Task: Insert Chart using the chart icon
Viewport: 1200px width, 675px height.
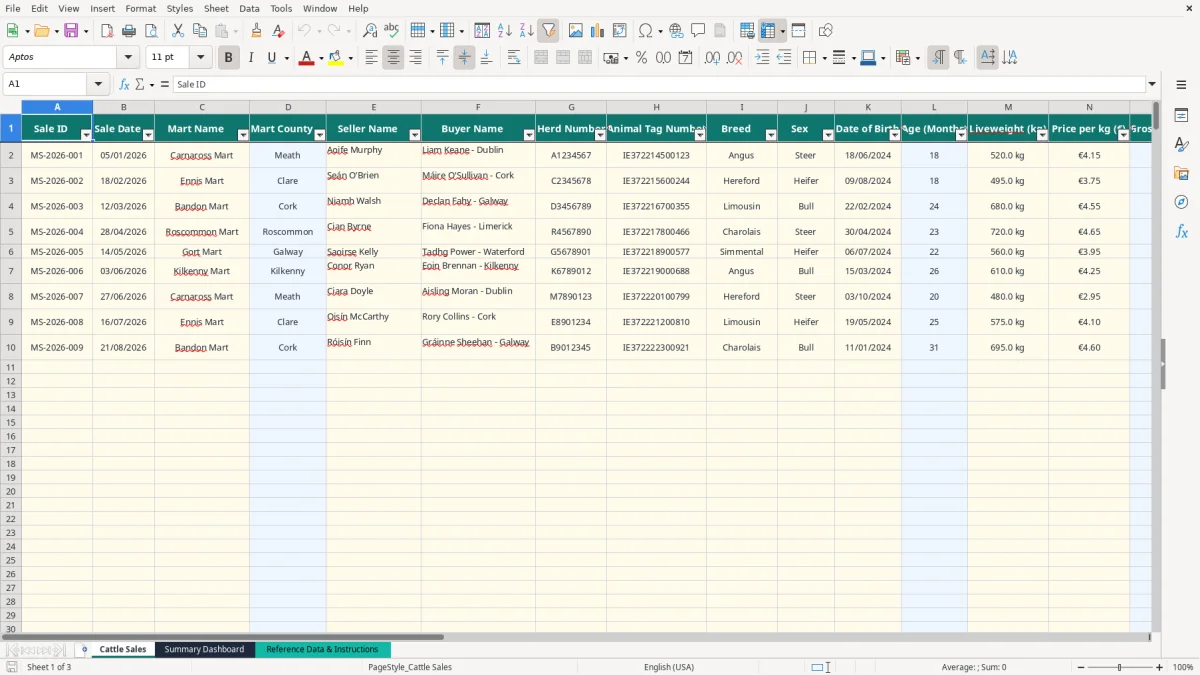Action: tap(598, 31)
